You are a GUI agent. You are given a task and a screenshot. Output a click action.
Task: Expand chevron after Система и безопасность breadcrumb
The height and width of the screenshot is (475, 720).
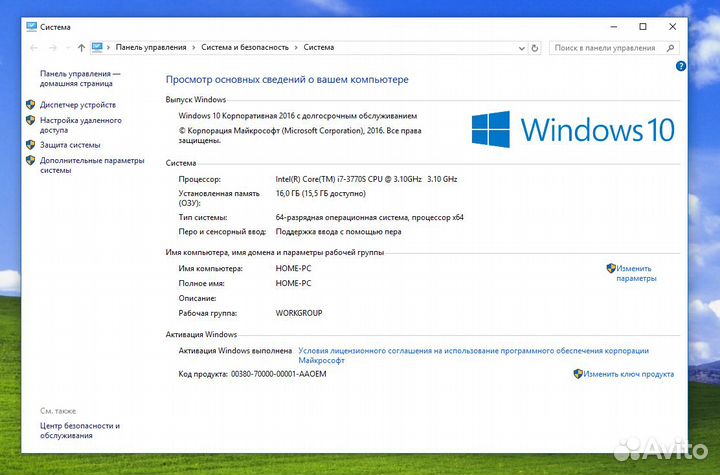pos(296,48)
